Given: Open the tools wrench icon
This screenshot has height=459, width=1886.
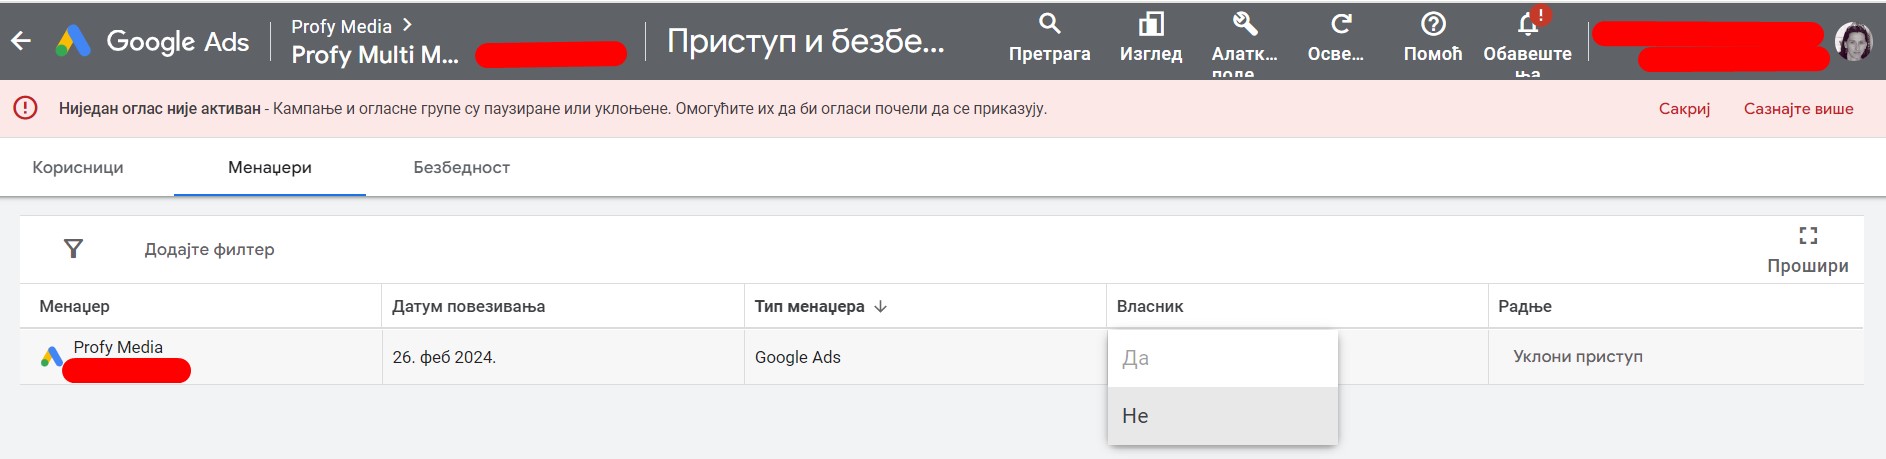Looking at the screenshot, I should 1244,24.
